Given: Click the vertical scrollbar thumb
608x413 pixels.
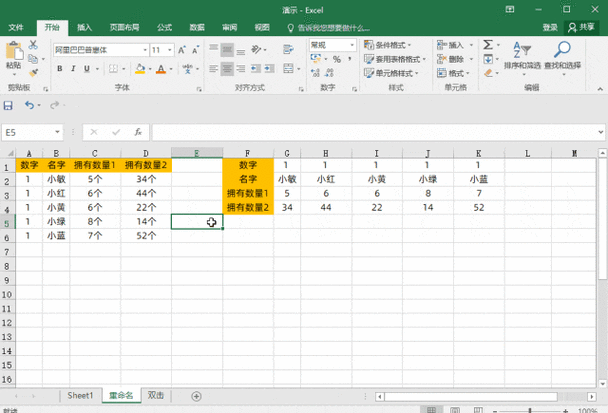Looking at the screenshot, I should [602, 218].
